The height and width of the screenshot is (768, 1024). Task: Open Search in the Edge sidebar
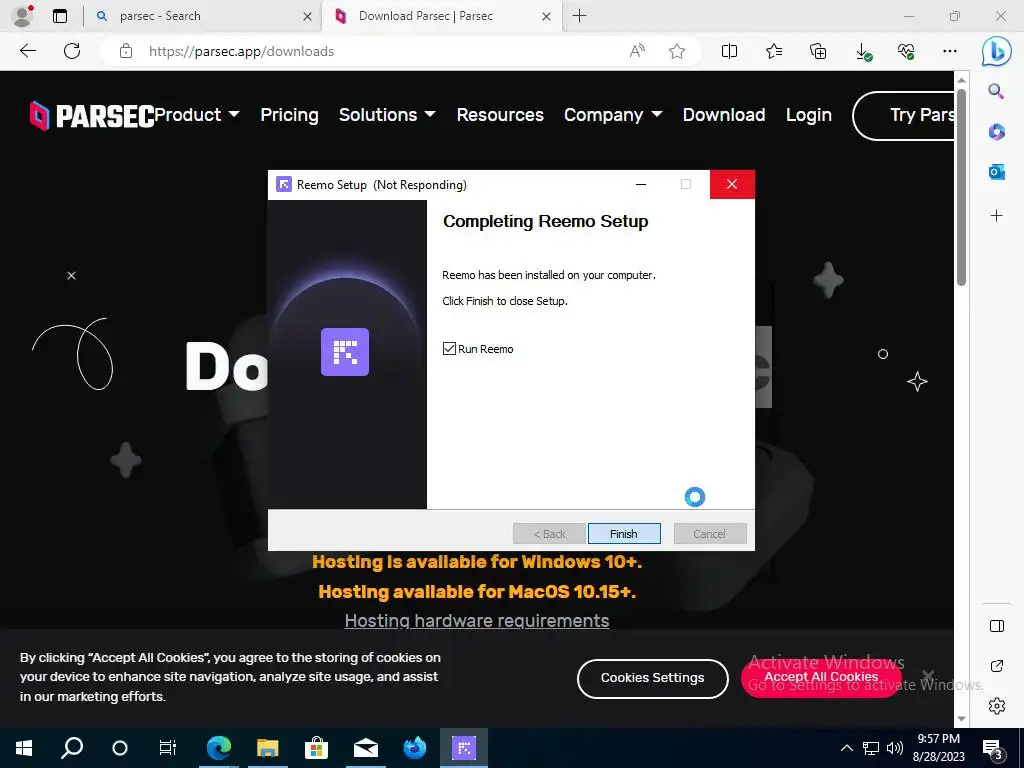(x=997, y=91)
